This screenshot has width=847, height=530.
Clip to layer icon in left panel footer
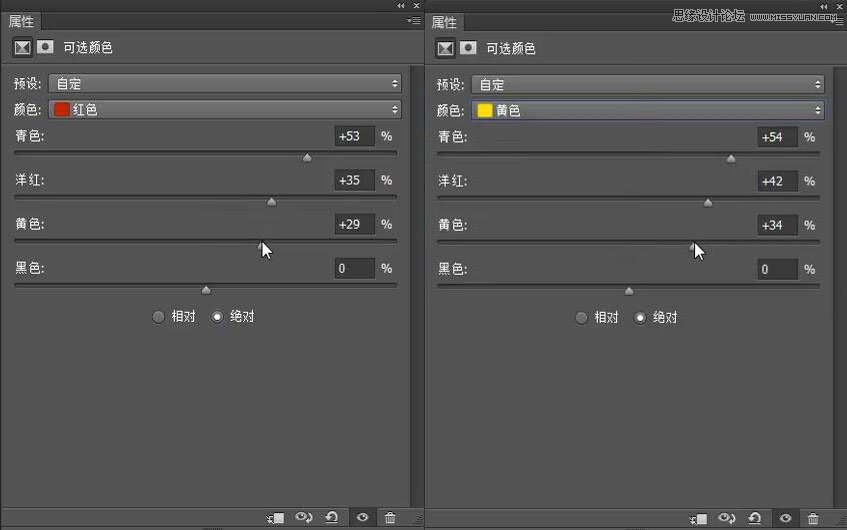[x=275, y=518]
